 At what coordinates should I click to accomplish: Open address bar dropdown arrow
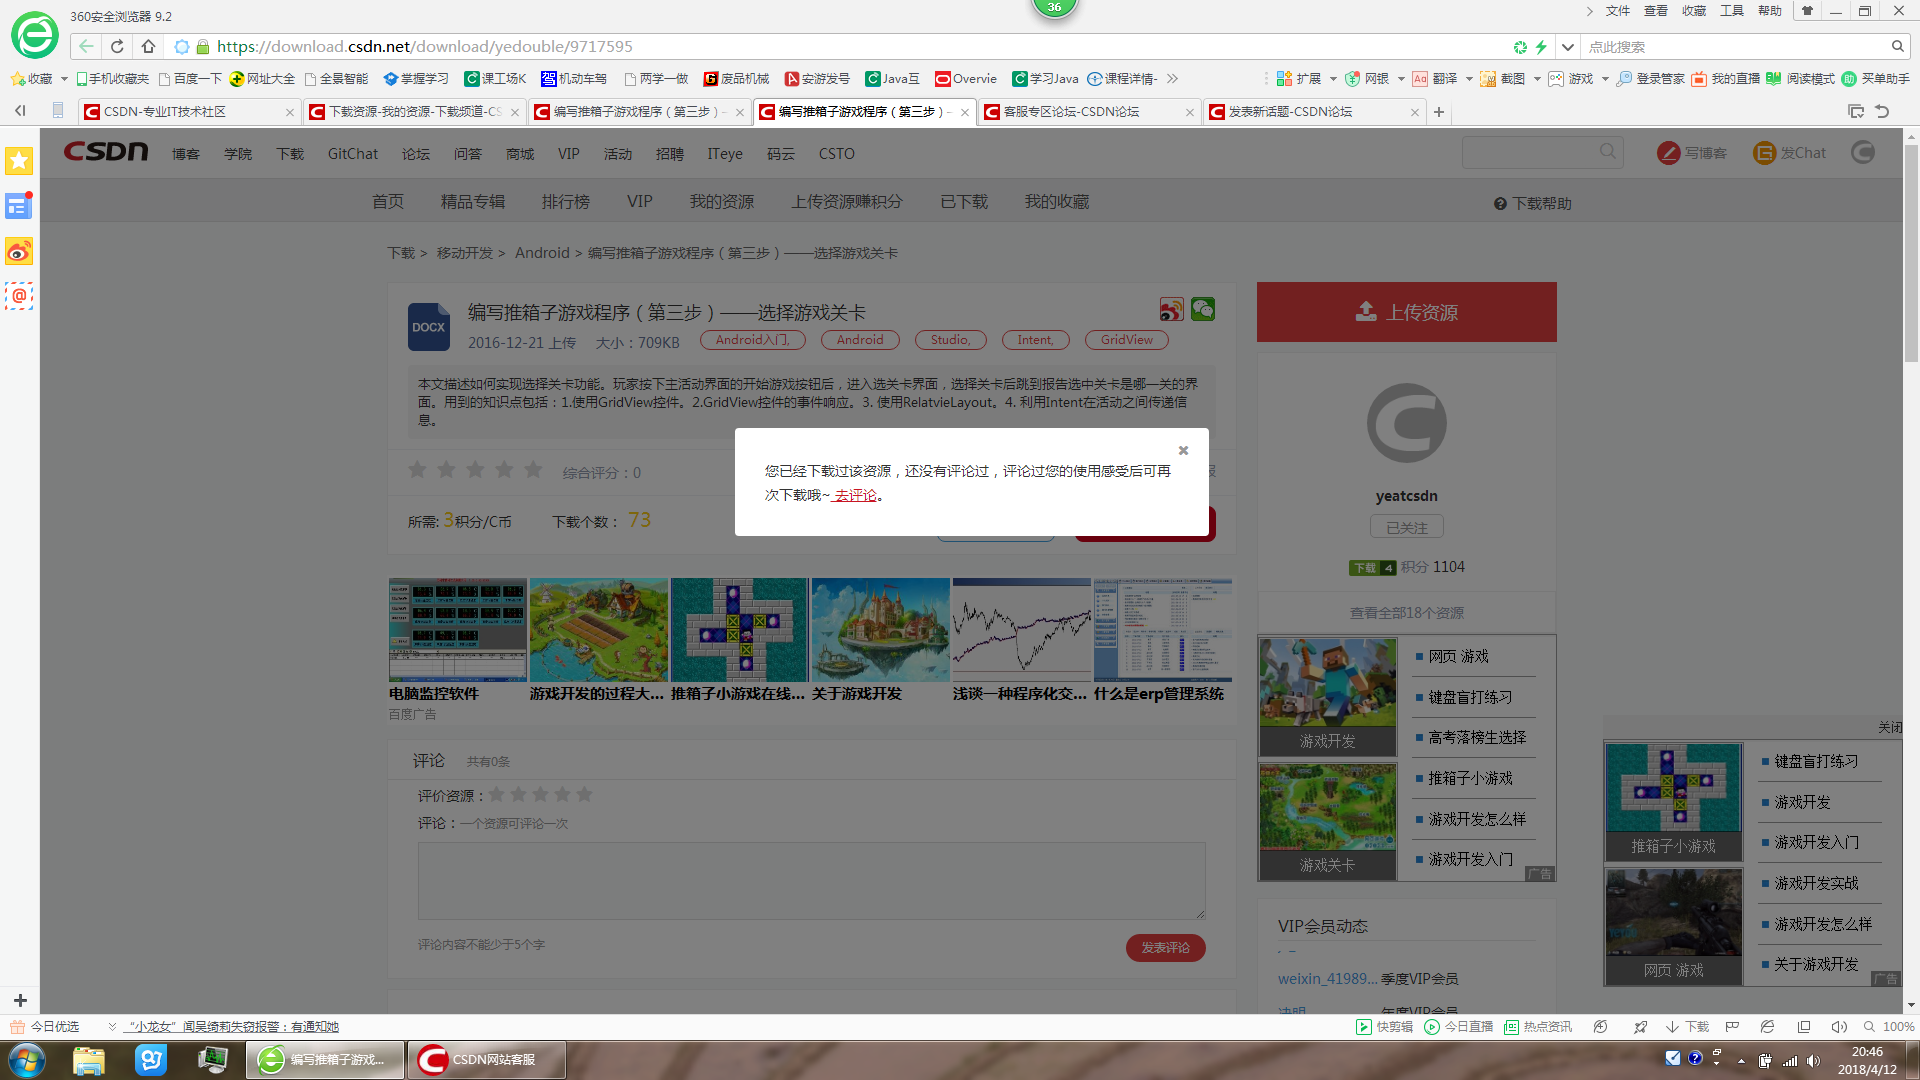point(1568,46)
